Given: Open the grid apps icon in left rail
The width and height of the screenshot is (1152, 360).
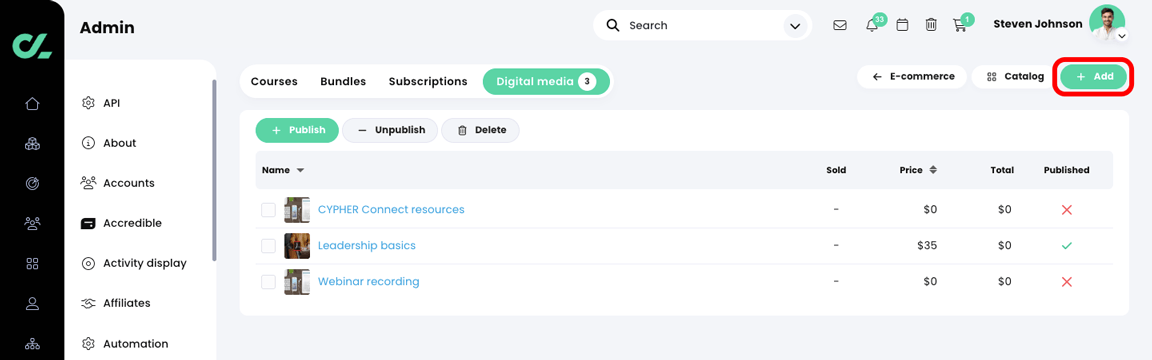Looking at the screenshot, I should coord(32,263).
